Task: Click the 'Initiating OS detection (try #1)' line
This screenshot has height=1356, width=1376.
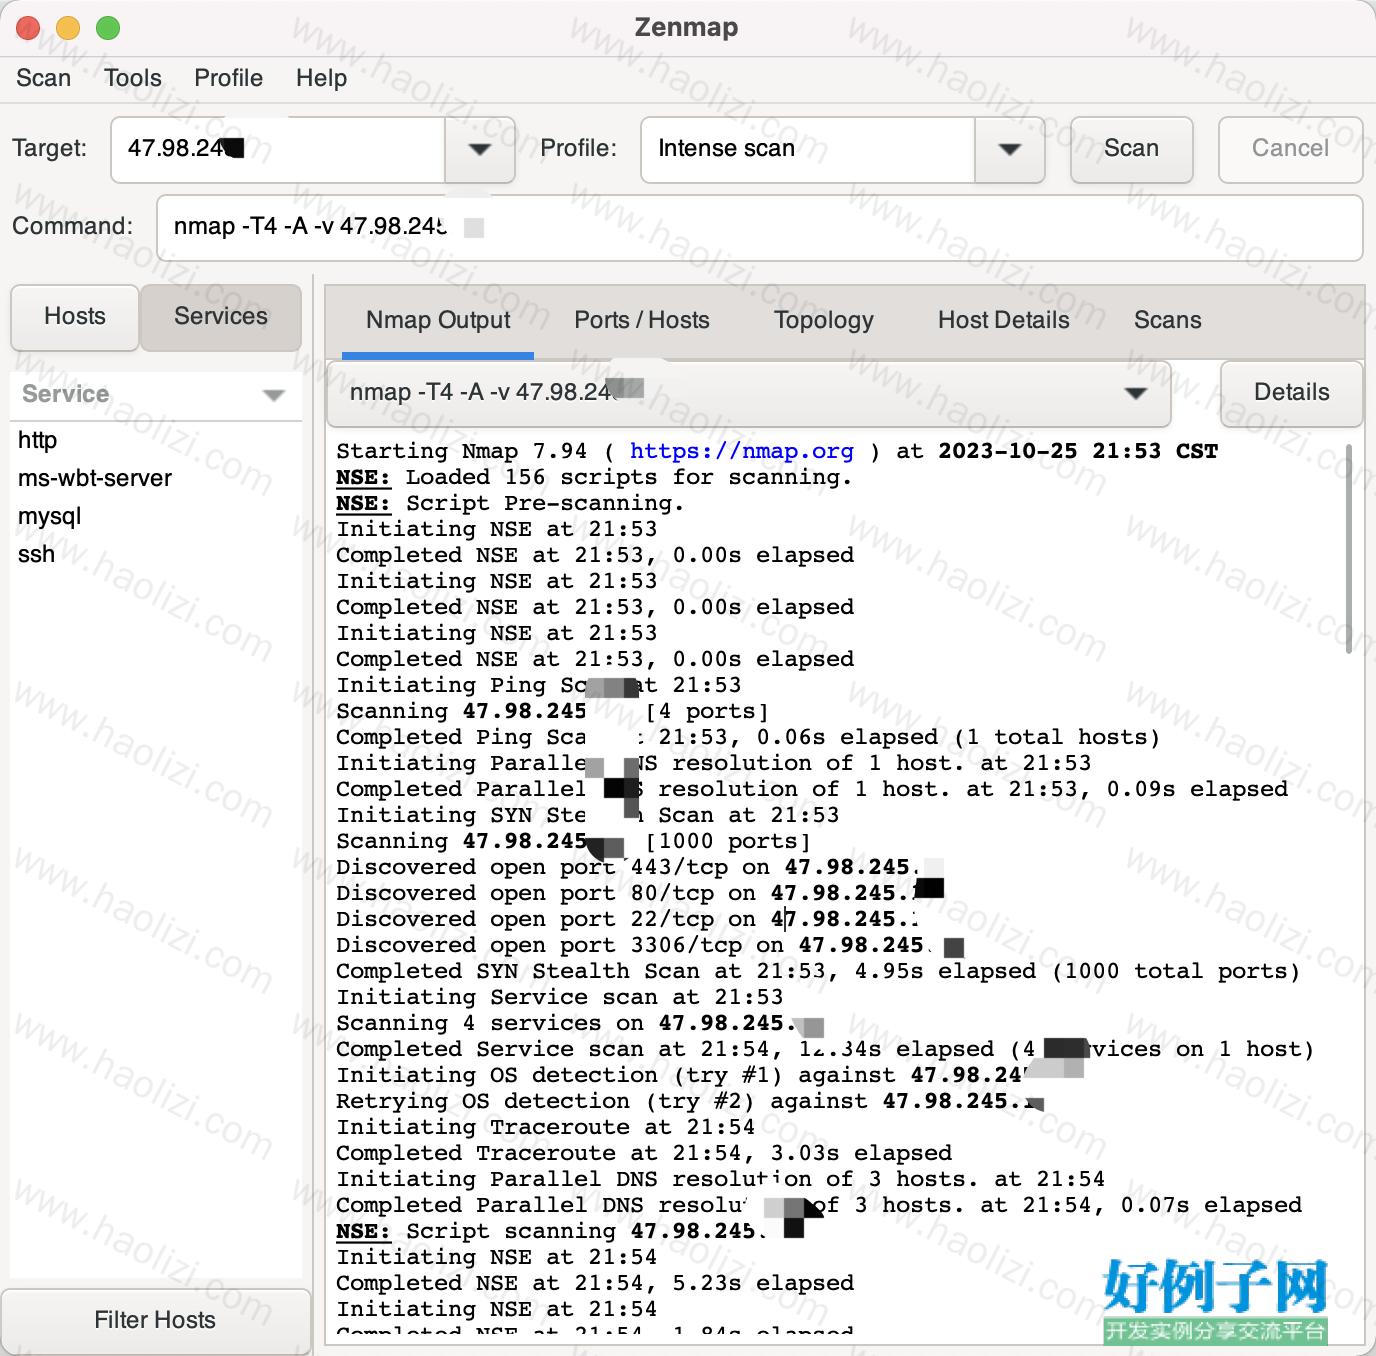Action: click(x=710, y=1075)
